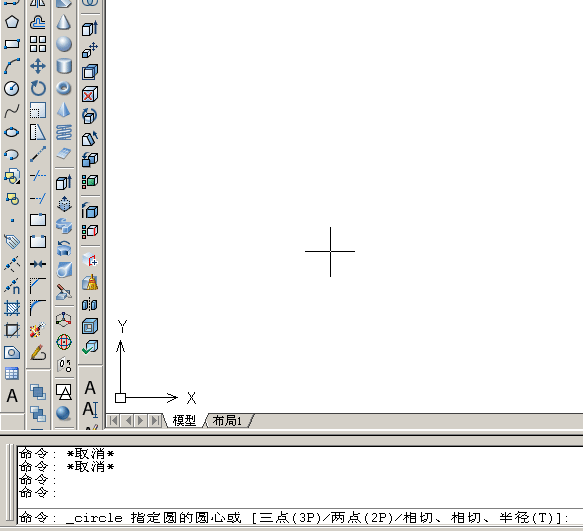This screenshot has width=583, height=531.
Task: Click the Single Line Text AI icon
Action: tap(90, 409)
